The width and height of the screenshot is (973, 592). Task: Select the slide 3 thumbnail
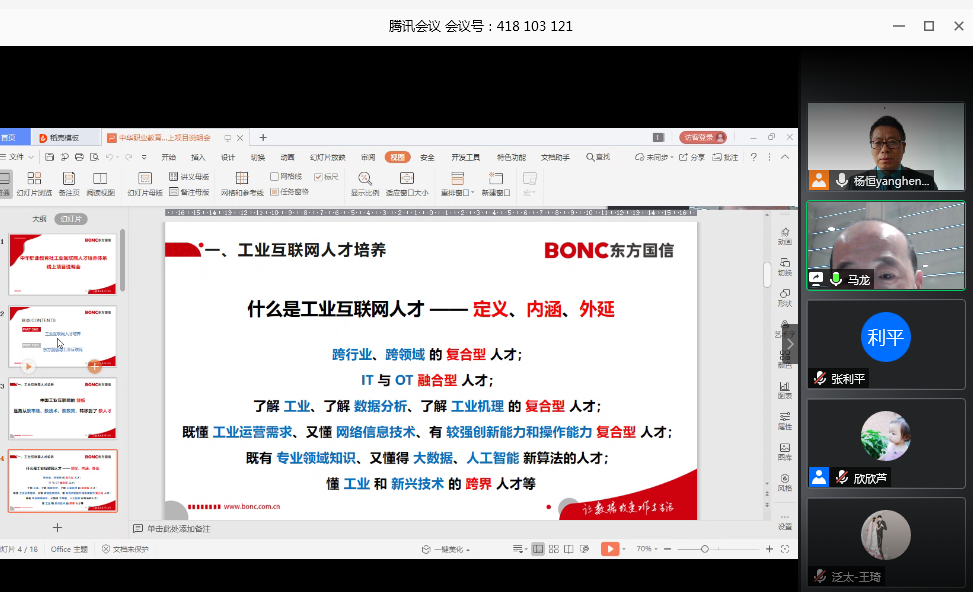pos(63,408)
